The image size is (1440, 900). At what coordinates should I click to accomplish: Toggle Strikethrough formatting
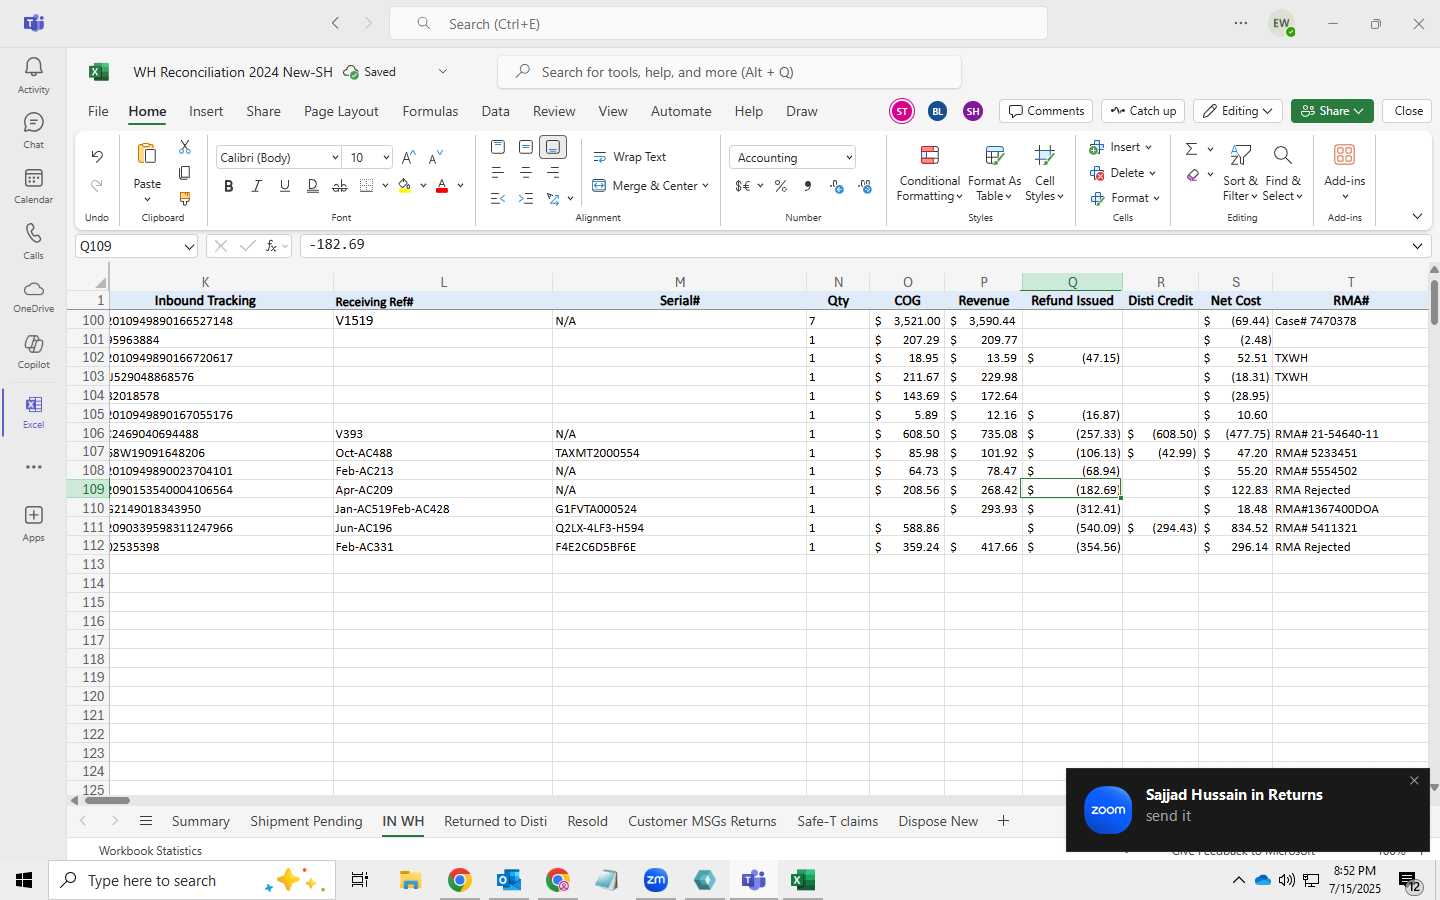(x=340, y=186)
